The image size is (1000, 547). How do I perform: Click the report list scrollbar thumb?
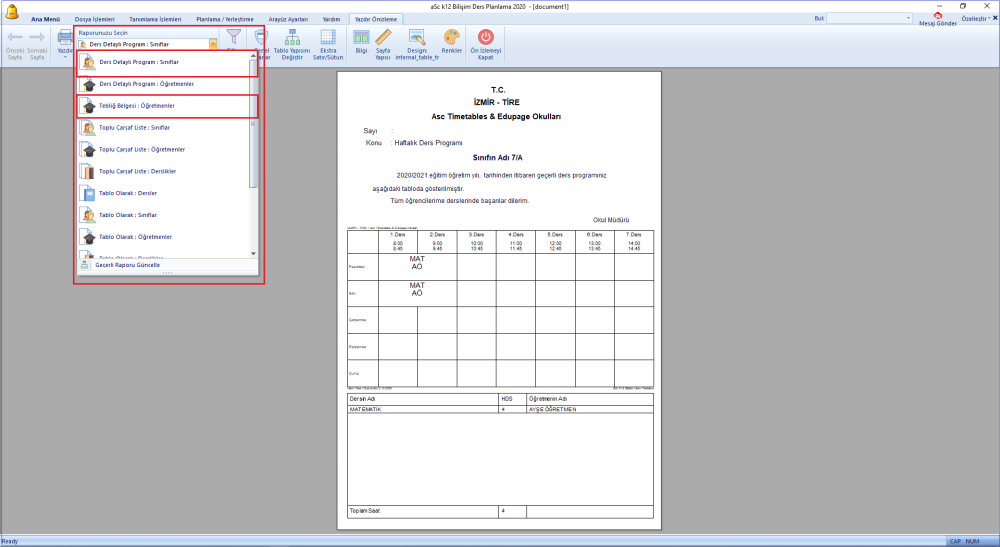coord(253,124)
